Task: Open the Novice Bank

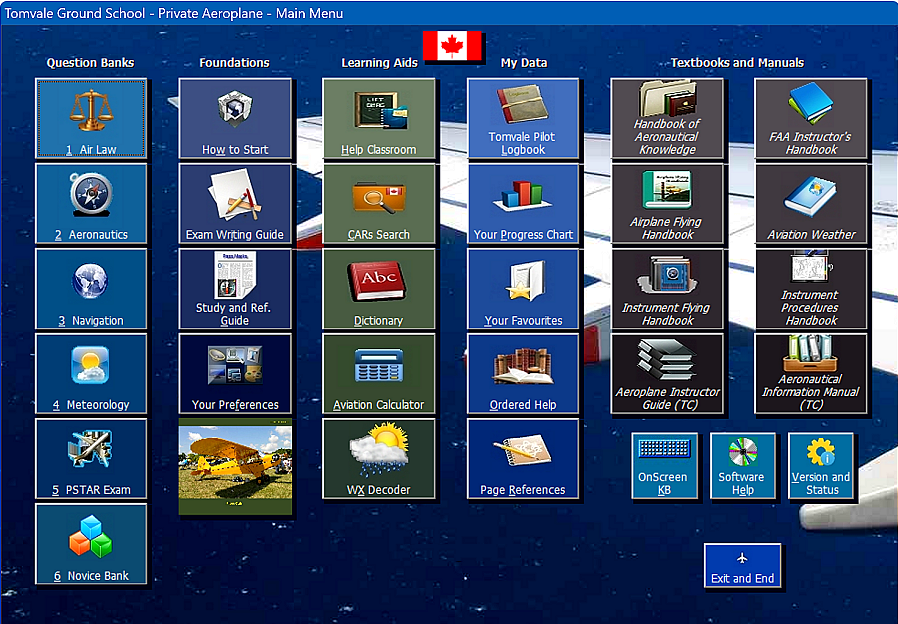Action: (x=91, y=543)
